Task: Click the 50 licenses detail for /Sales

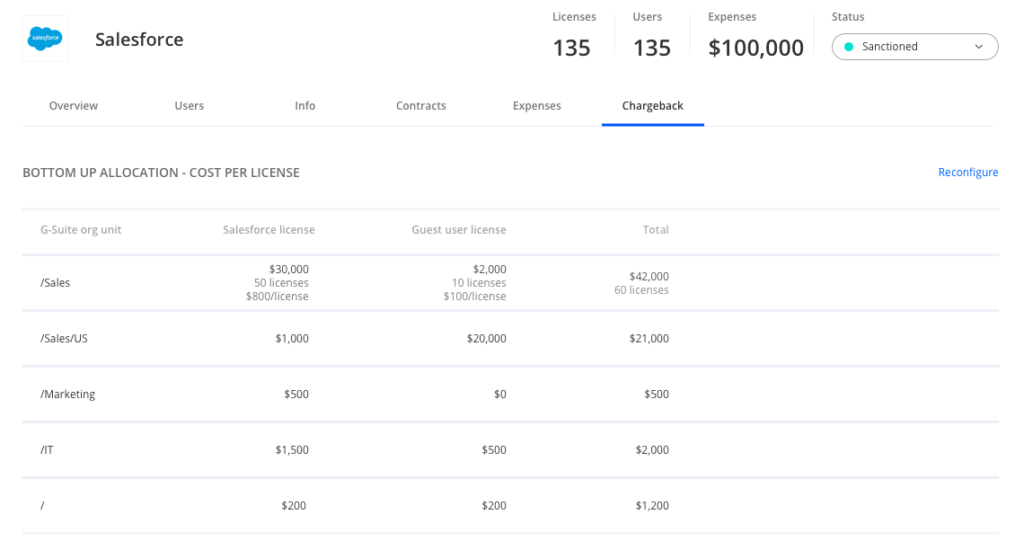Action: point(281,283)
